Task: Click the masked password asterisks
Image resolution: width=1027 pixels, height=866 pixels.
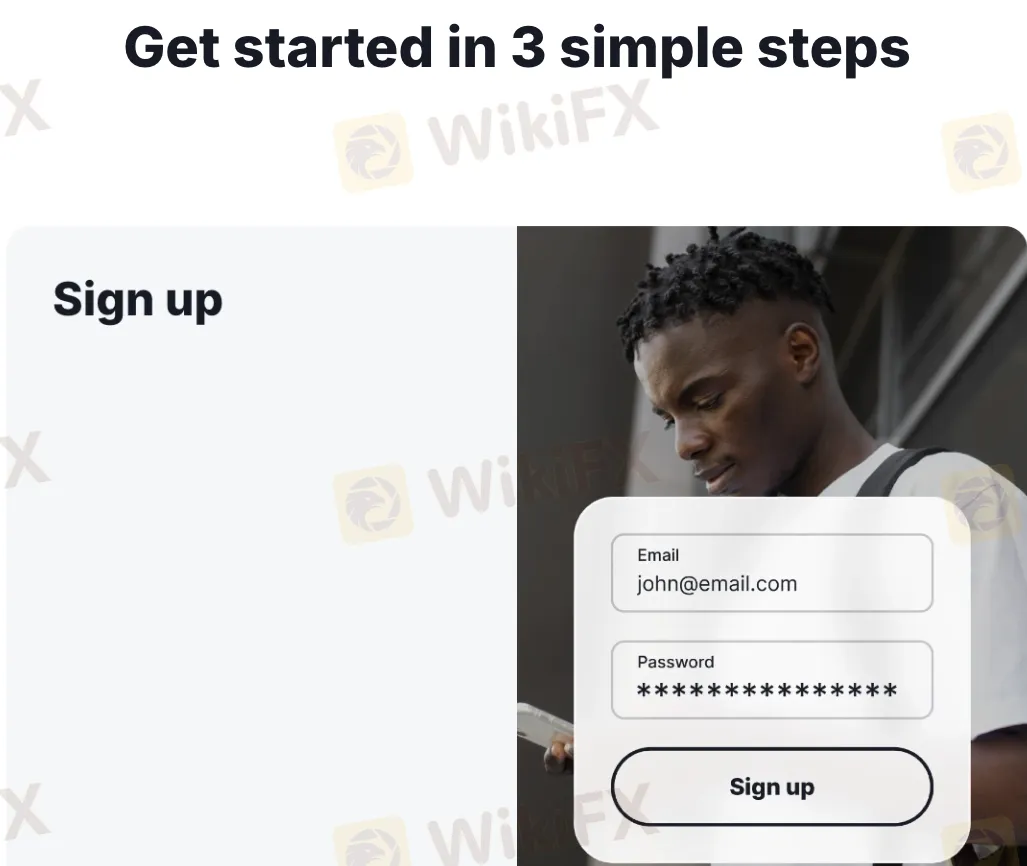Action: pyautogui.click(x=767, y=690)
